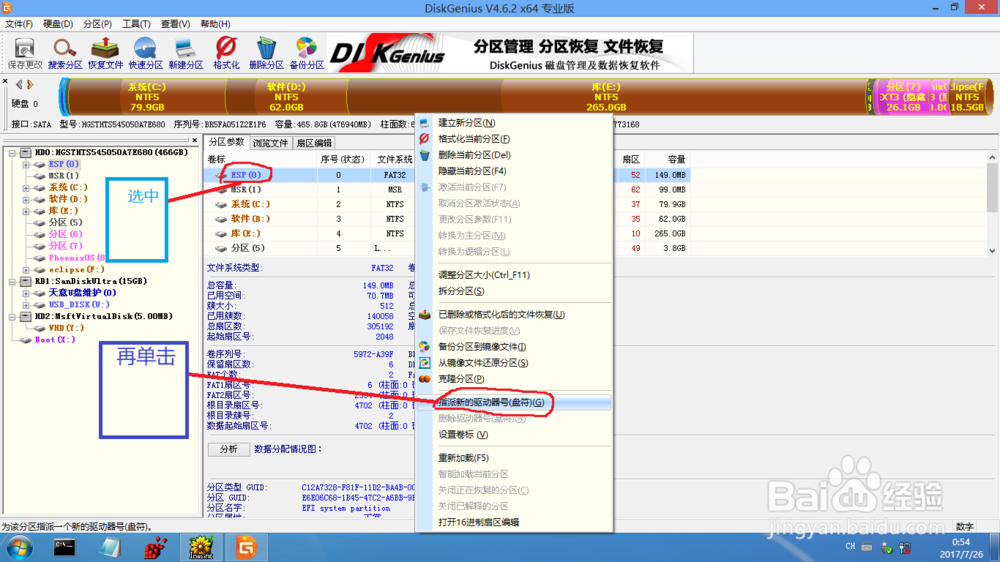Expand the 天意U盘维护(0) tree node
Screen dimensions: 1000x562
pyautogui.click(x=26, y=293)
